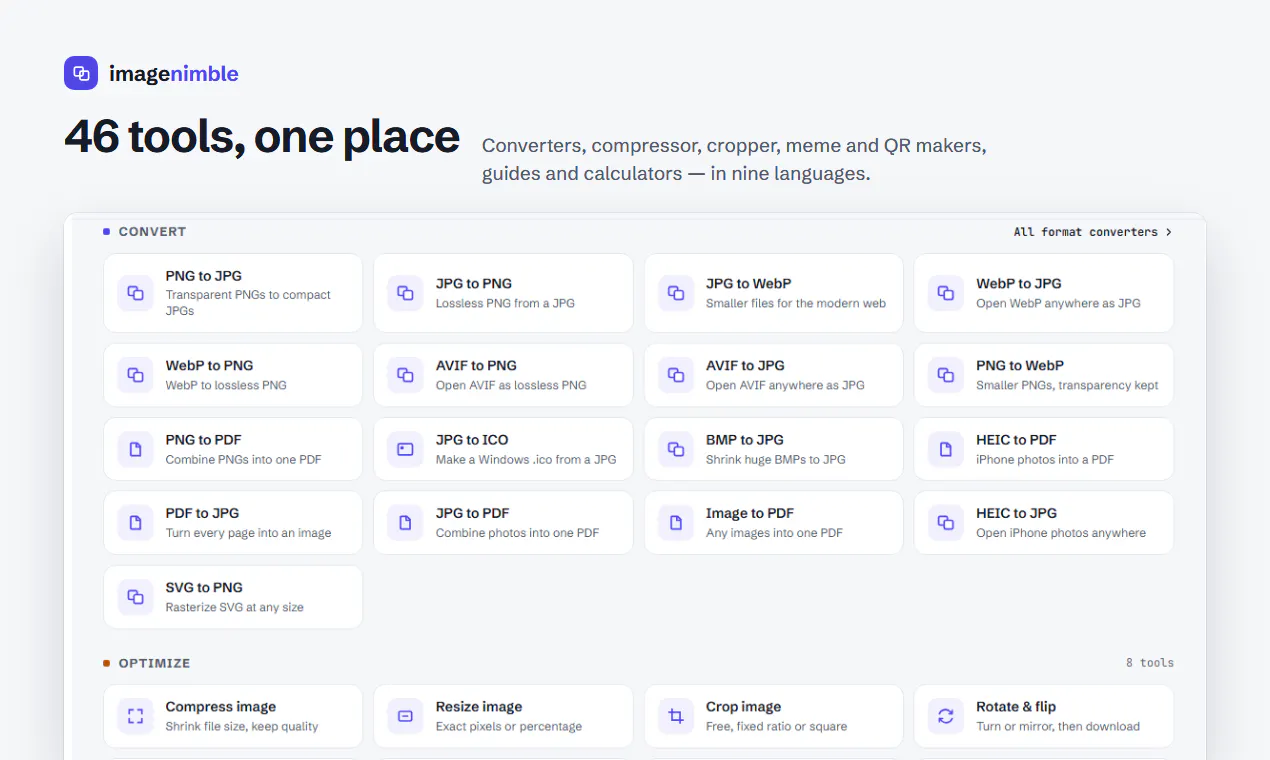Click the '8 tools' count label

(x=1150, y=663)
